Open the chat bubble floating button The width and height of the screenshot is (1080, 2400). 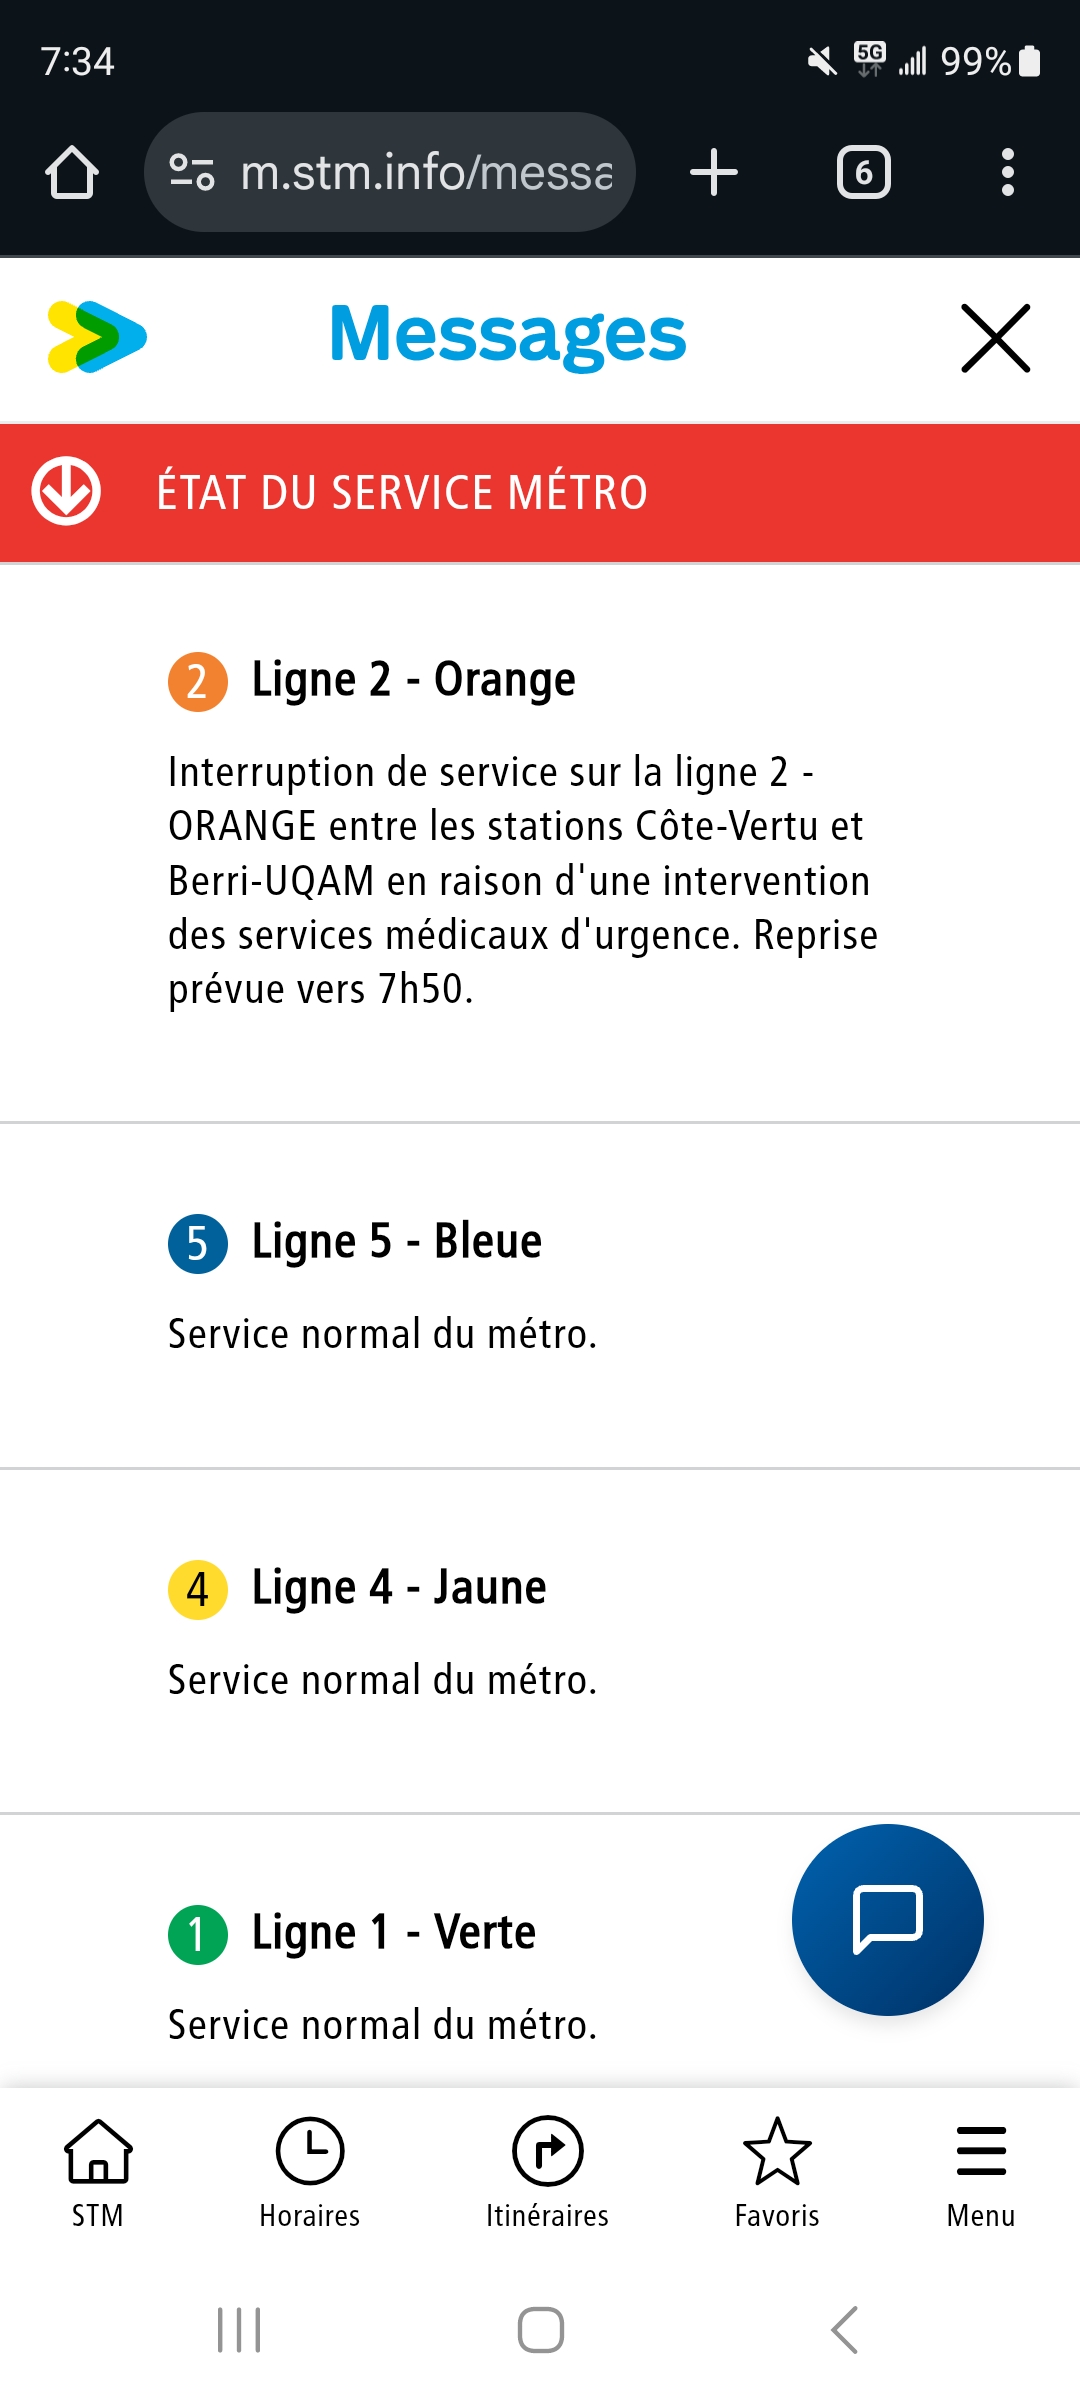coord(887,1919)
